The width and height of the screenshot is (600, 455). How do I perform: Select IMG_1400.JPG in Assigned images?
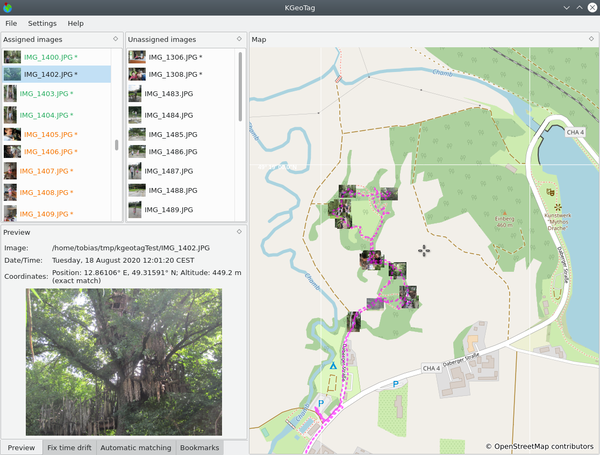pos(49,56)
